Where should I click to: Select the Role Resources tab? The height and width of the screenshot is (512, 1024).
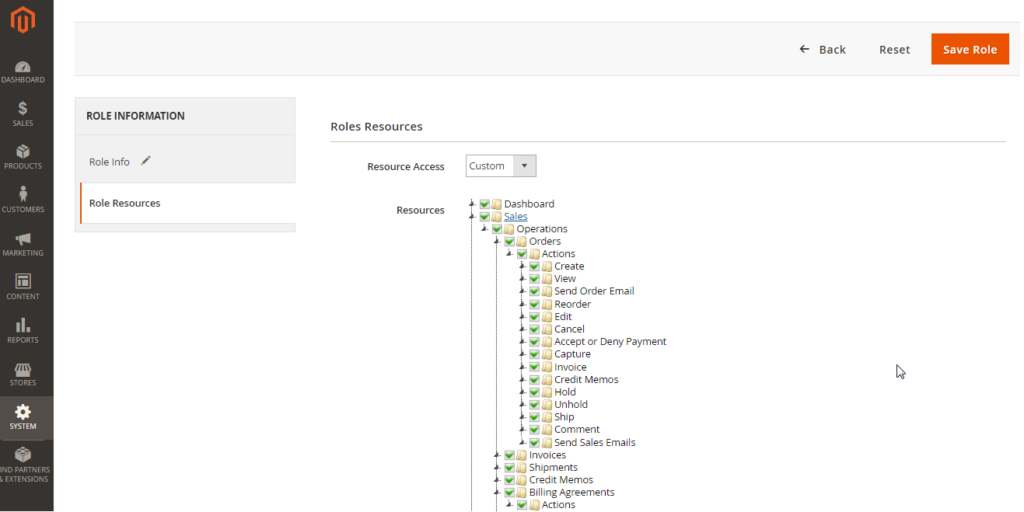click(x=187, y=203)
